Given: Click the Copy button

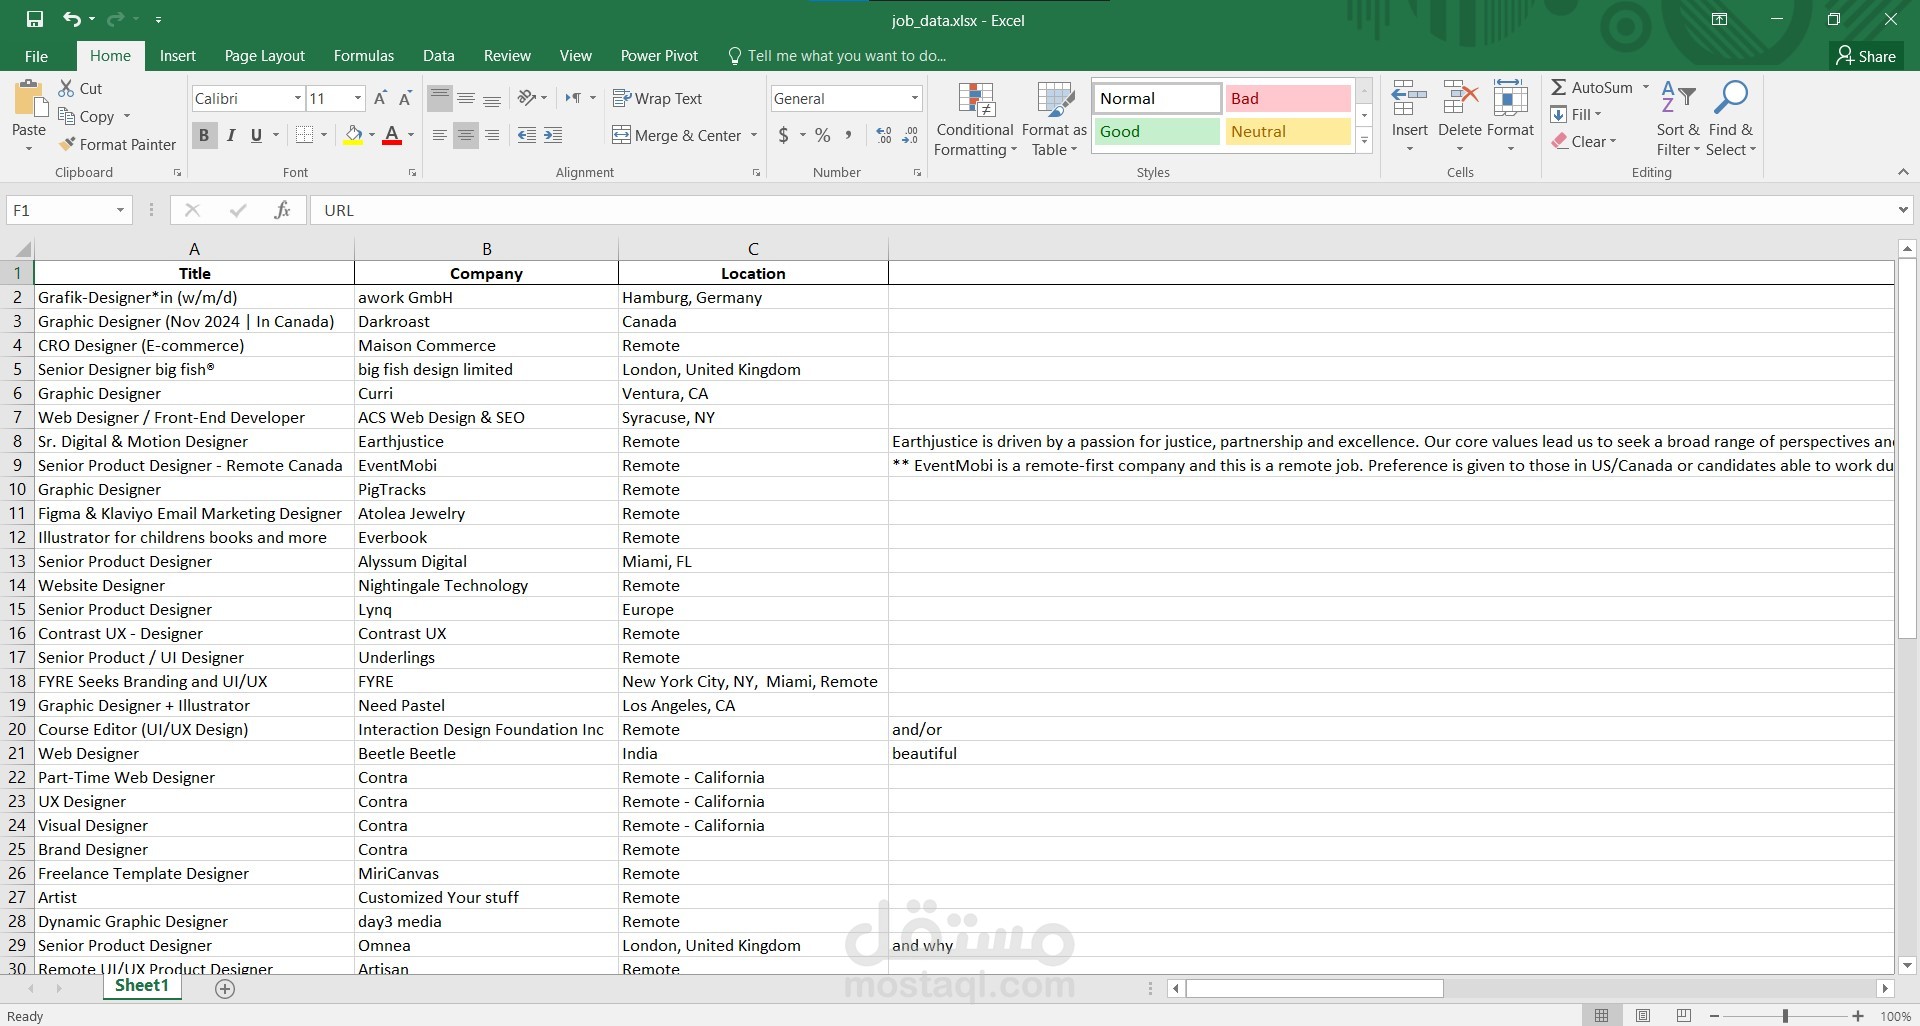Looking at the screenshot, I should (x=86, y=116).
